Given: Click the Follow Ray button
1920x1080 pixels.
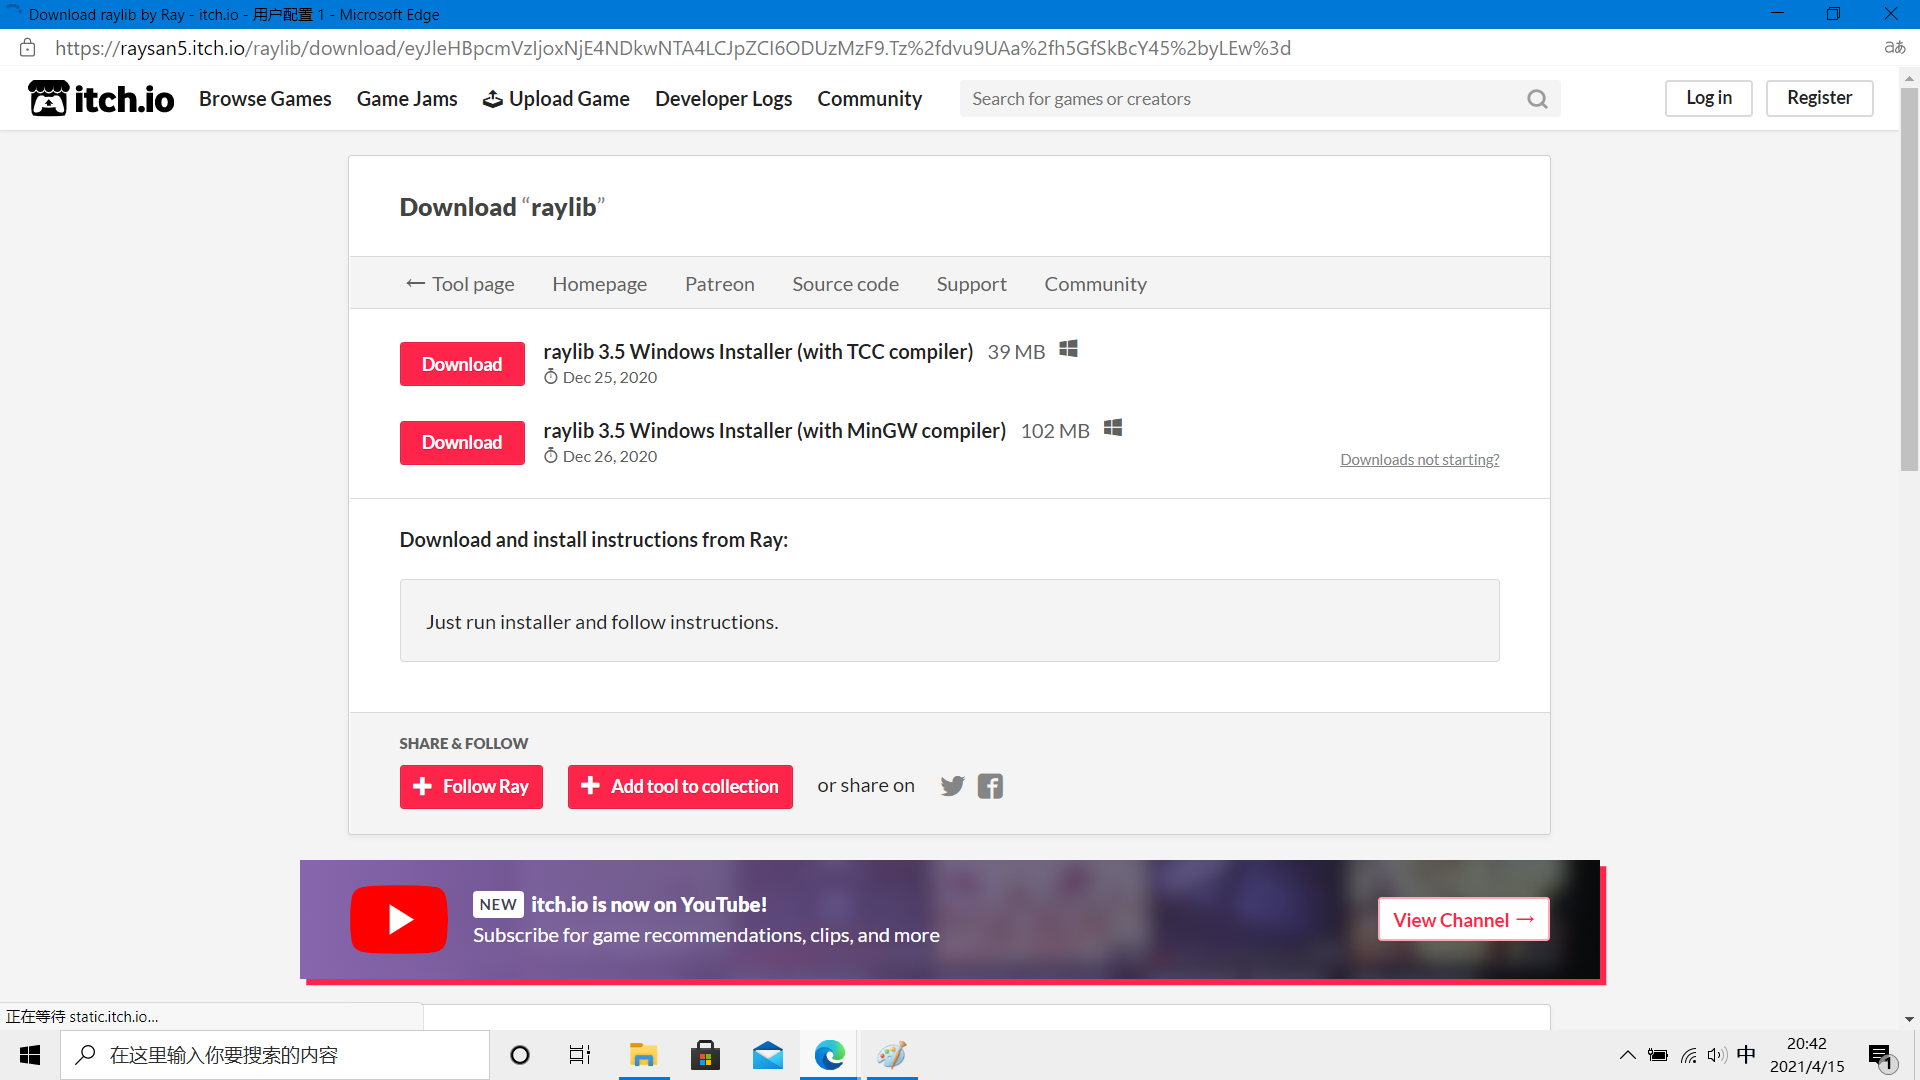Looking at the screenshot, I should (471, 787).
